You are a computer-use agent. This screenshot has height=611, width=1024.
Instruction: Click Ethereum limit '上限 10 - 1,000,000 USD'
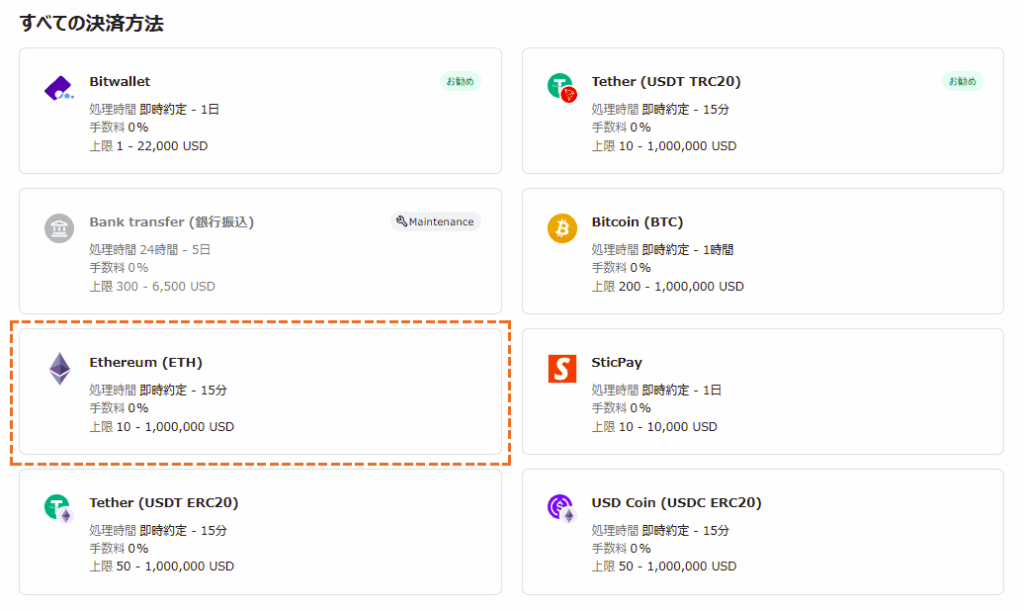pyautogui.click(x=162, y=426)
